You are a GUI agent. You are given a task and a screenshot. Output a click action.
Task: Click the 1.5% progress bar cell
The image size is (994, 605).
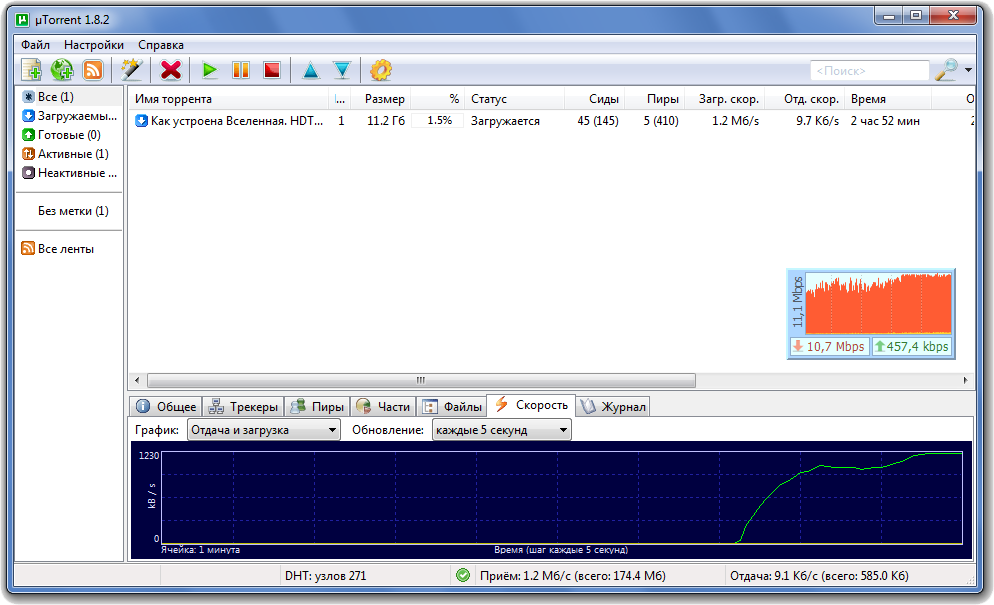point(437,120)
